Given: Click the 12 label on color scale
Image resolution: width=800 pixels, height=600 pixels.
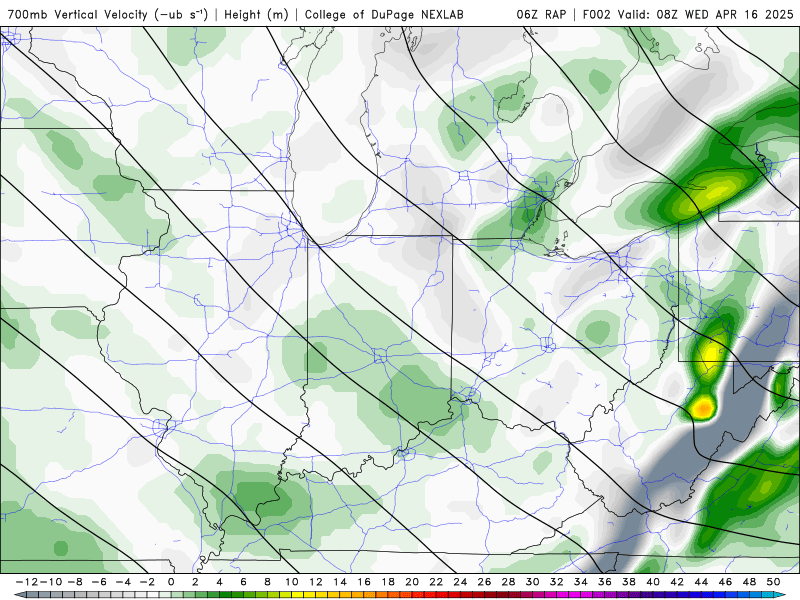Looking at the screenshot, I should 316,582.
